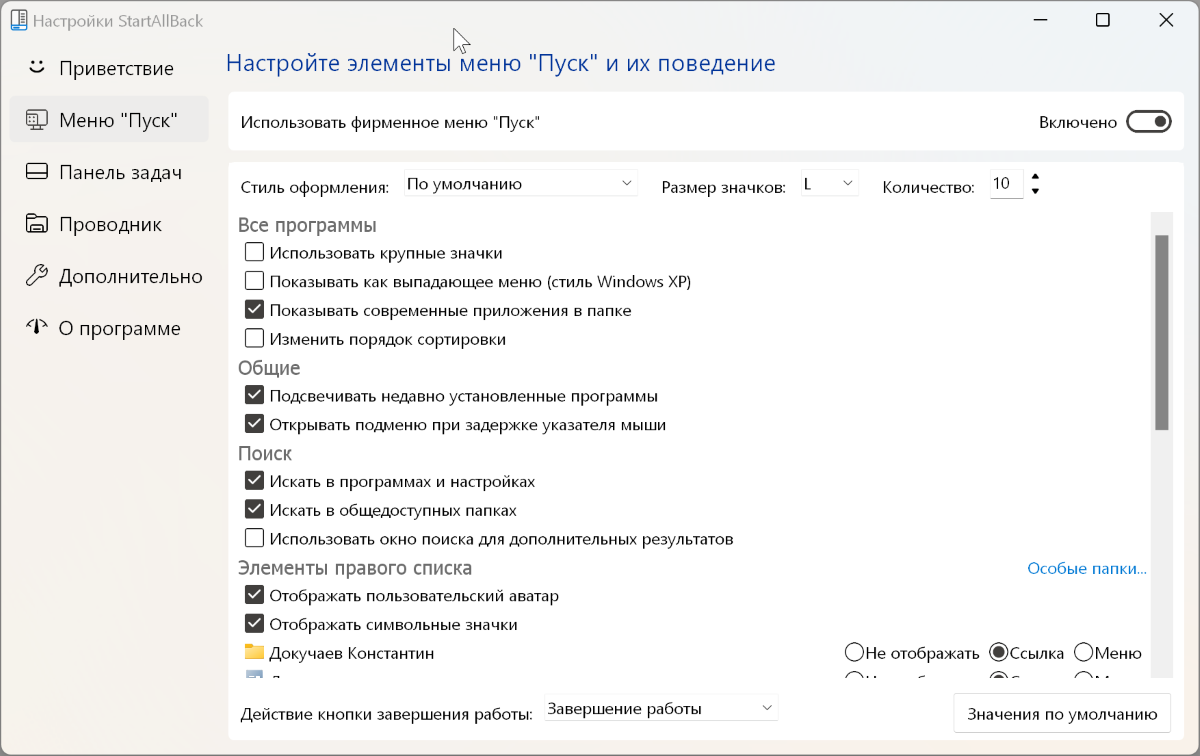Uncheck Показывать современные приложения в папке
Viewport: 1200px width, 756px height.
[x=254, y=310]
